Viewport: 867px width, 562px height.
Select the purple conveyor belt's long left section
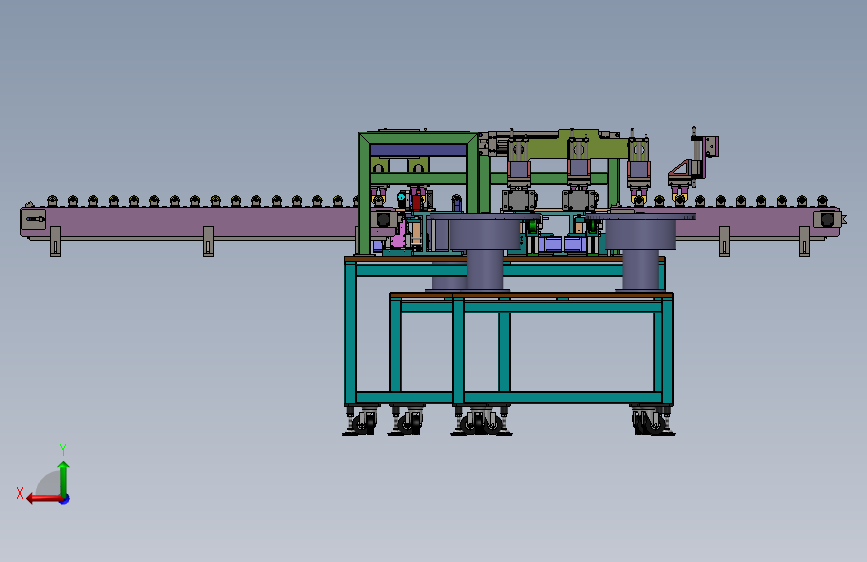click(x=199, y=222)
